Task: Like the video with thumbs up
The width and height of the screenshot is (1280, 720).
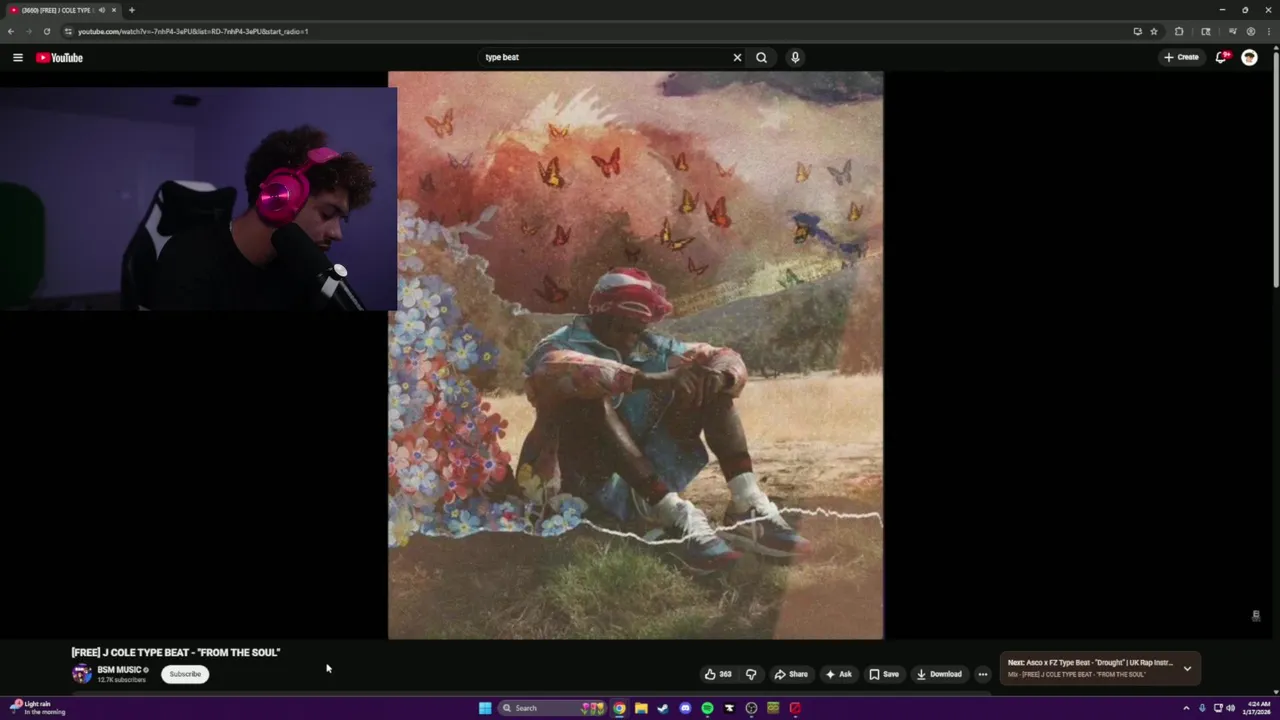Action: [x=718, y=674]
